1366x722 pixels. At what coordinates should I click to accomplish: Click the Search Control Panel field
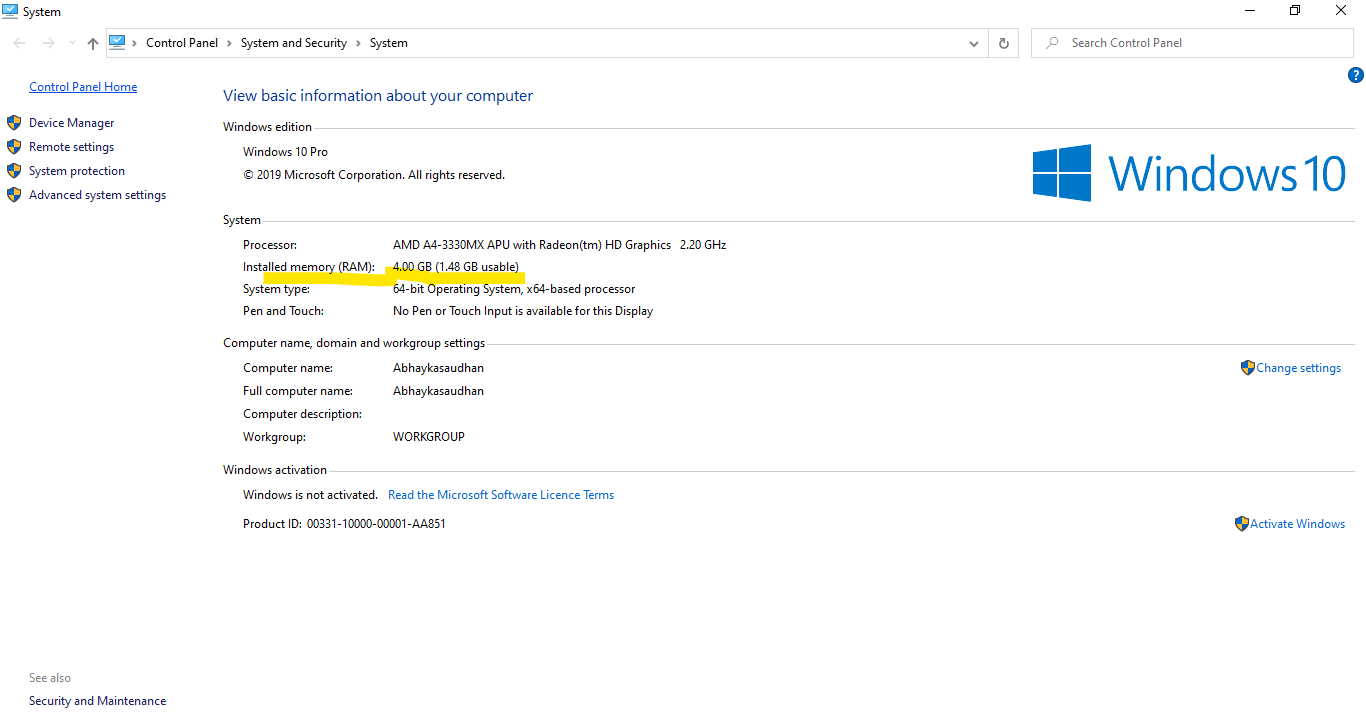coord(1192,43)
